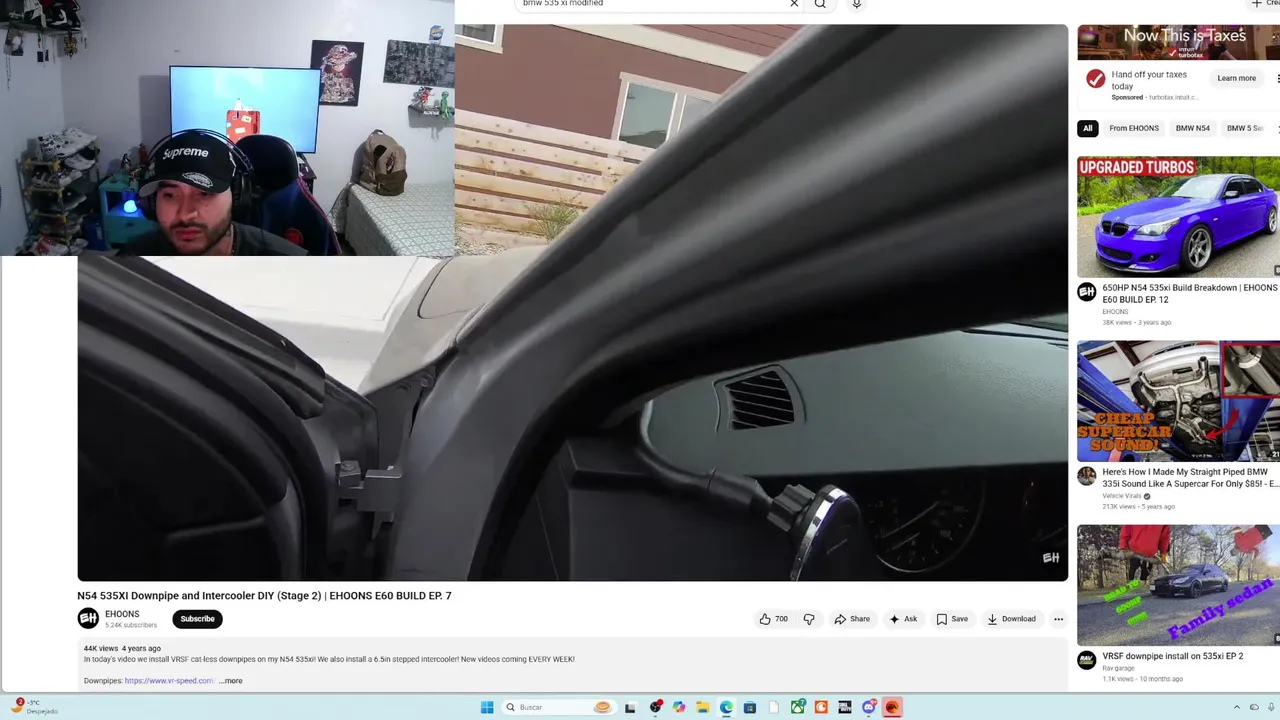Start voice search with microphone icon
1280x720 pixels.
856,4
